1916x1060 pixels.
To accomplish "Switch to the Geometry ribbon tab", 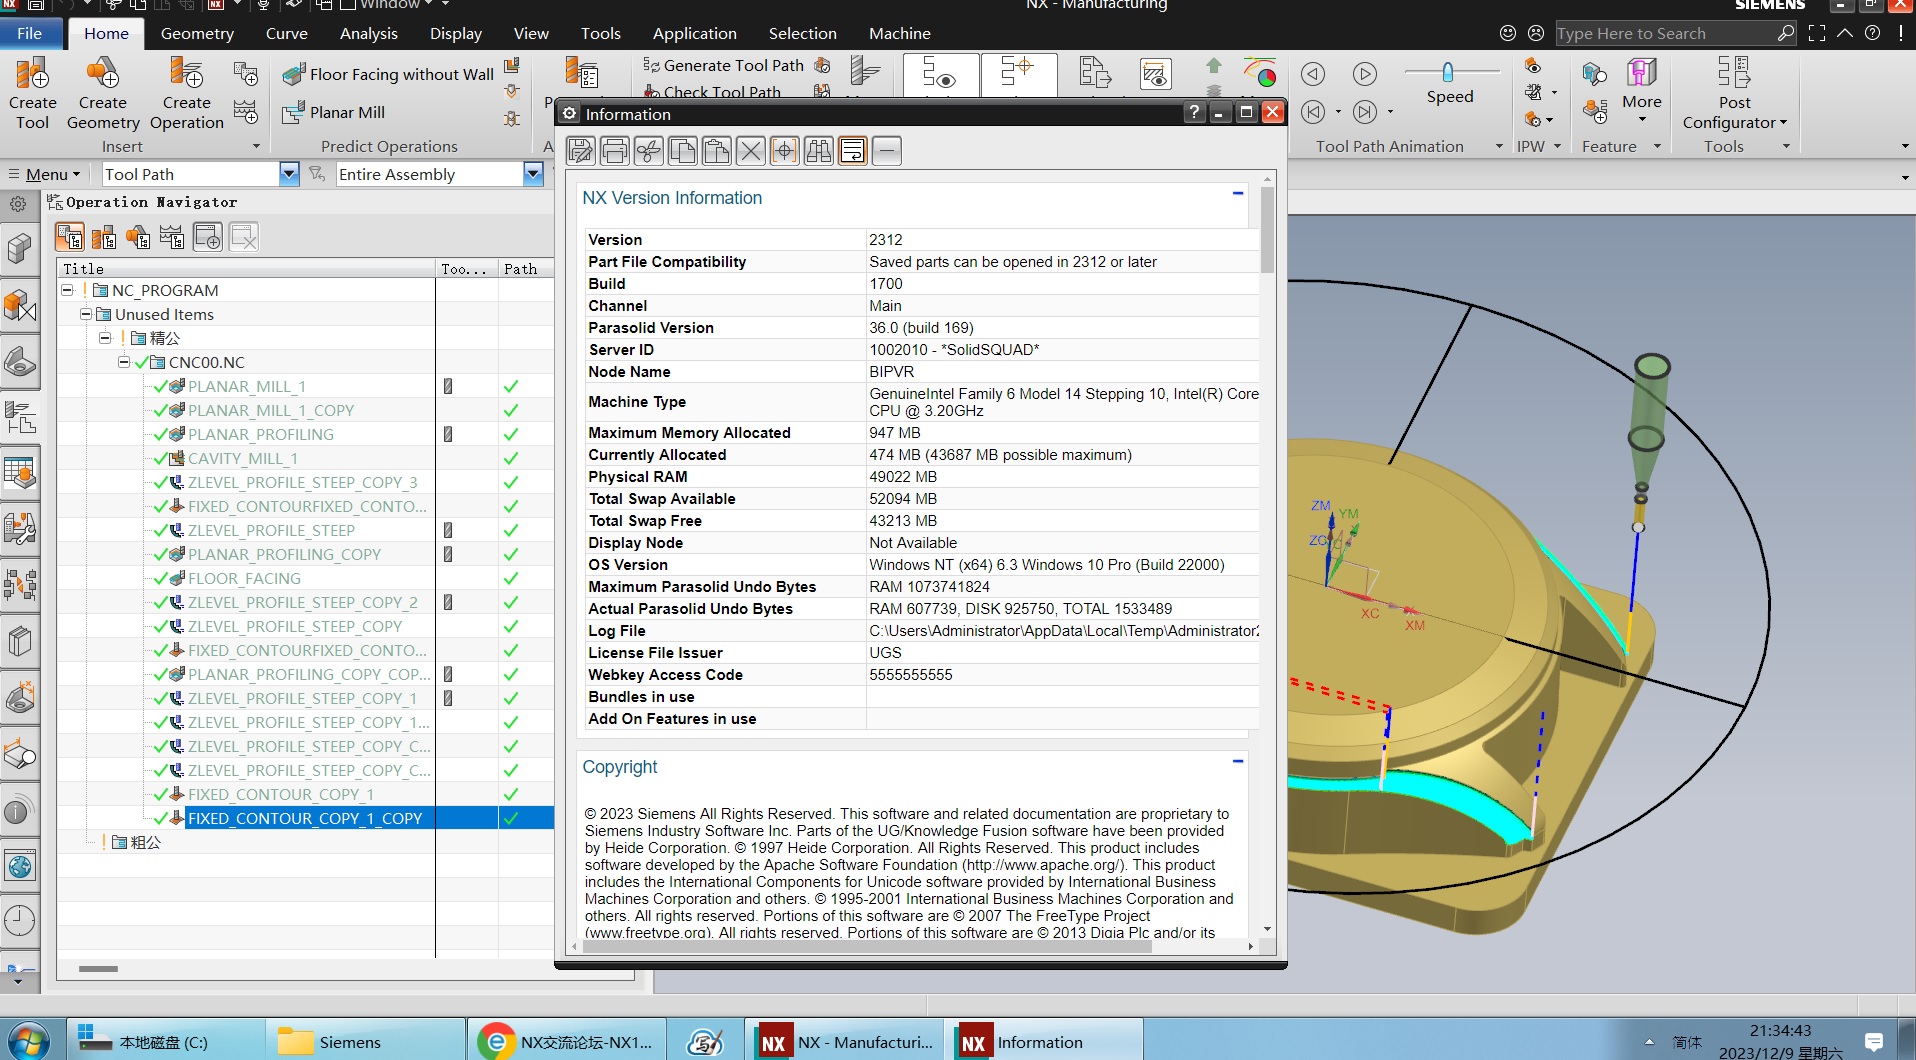I will (x=197, y=33).
